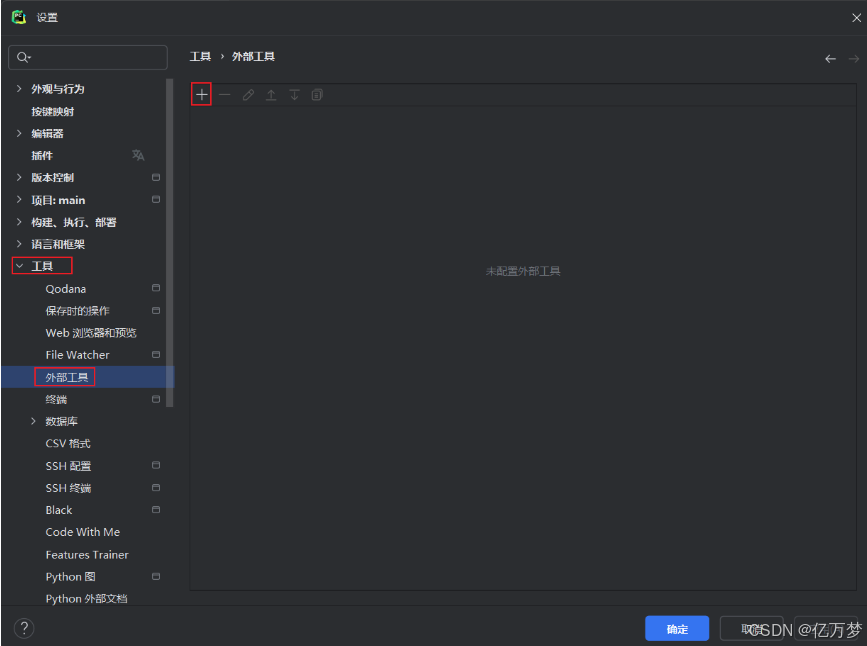867x646 pixels.
Task: Click the export arrow icon on toolbar
Action: point(294,94)
